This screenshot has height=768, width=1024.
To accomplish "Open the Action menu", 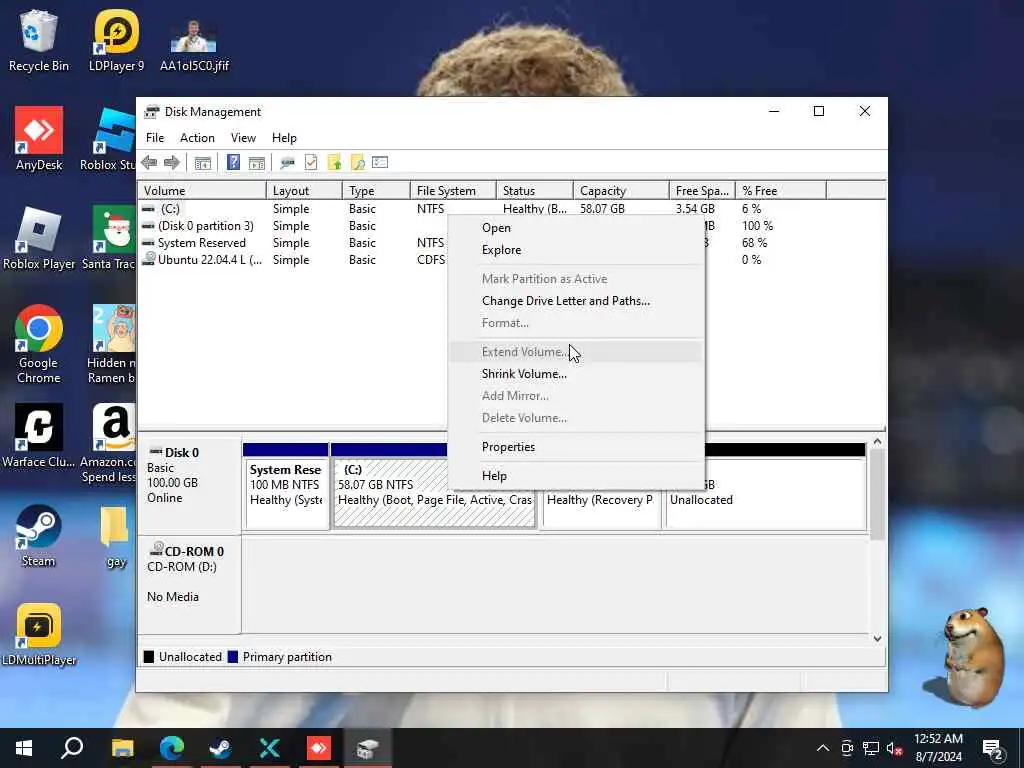I will (197, 138).
